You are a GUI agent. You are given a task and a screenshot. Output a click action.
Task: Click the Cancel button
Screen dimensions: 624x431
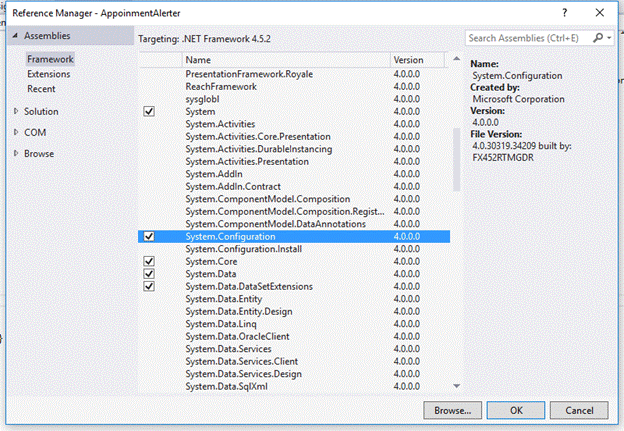tap(579, 410)
